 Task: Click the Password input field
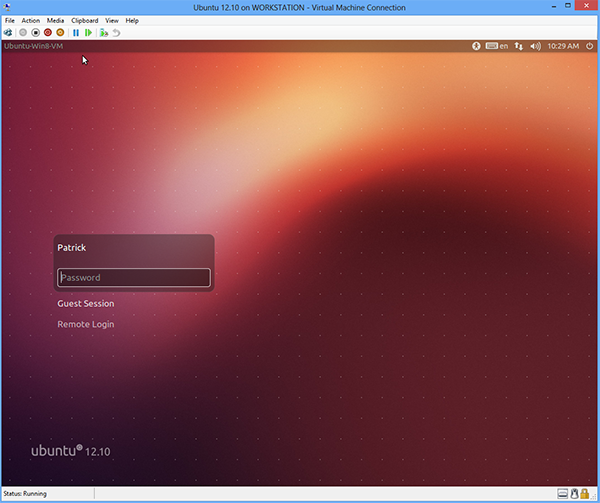(134, 278)
